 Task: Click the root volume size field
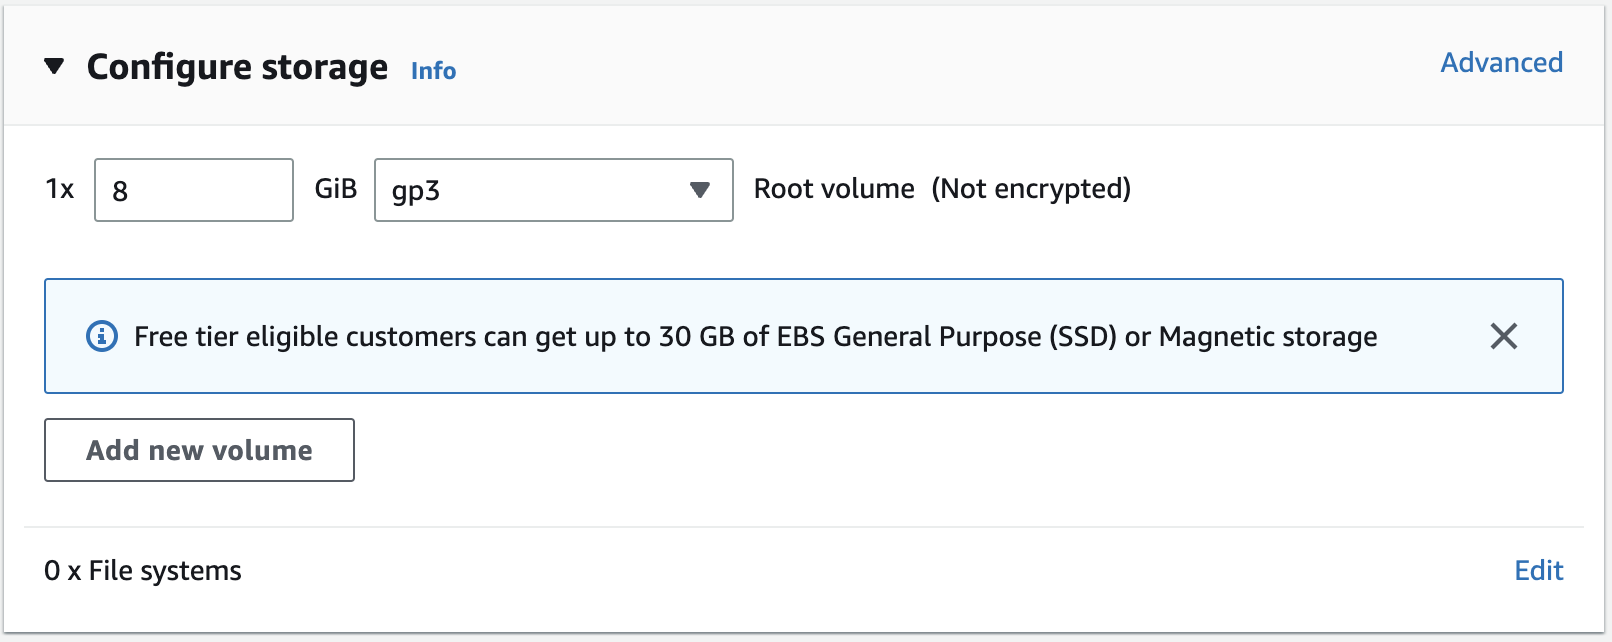click(x=193, y=190)
